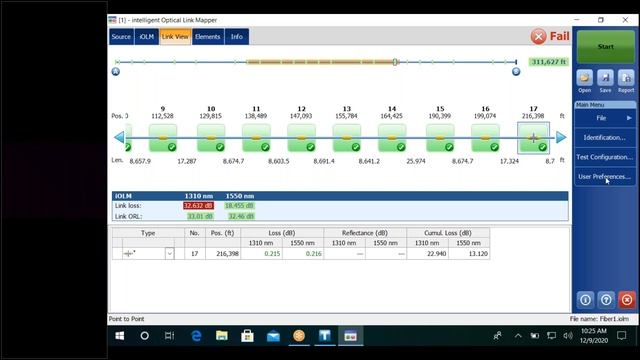Open Task View in taskbar
This screenshot has width=640, height=360.
169,336
